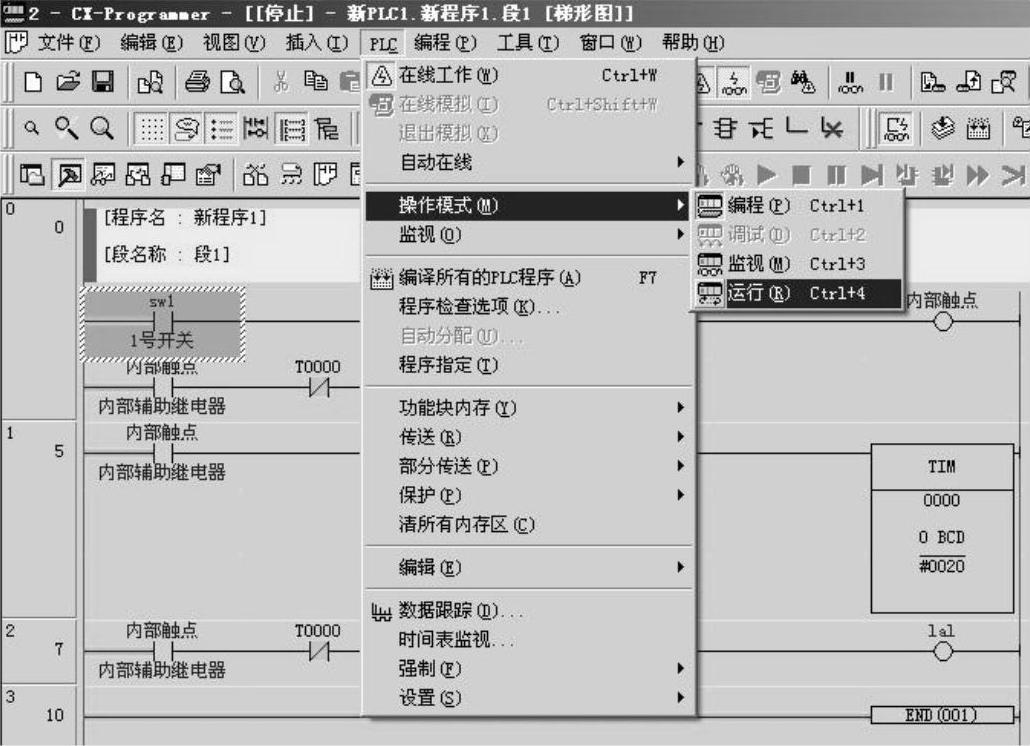
Task: Choose 运行(R) Ctrl+4 operating mode
Action: pyautogui.click(x=797, y=293)
